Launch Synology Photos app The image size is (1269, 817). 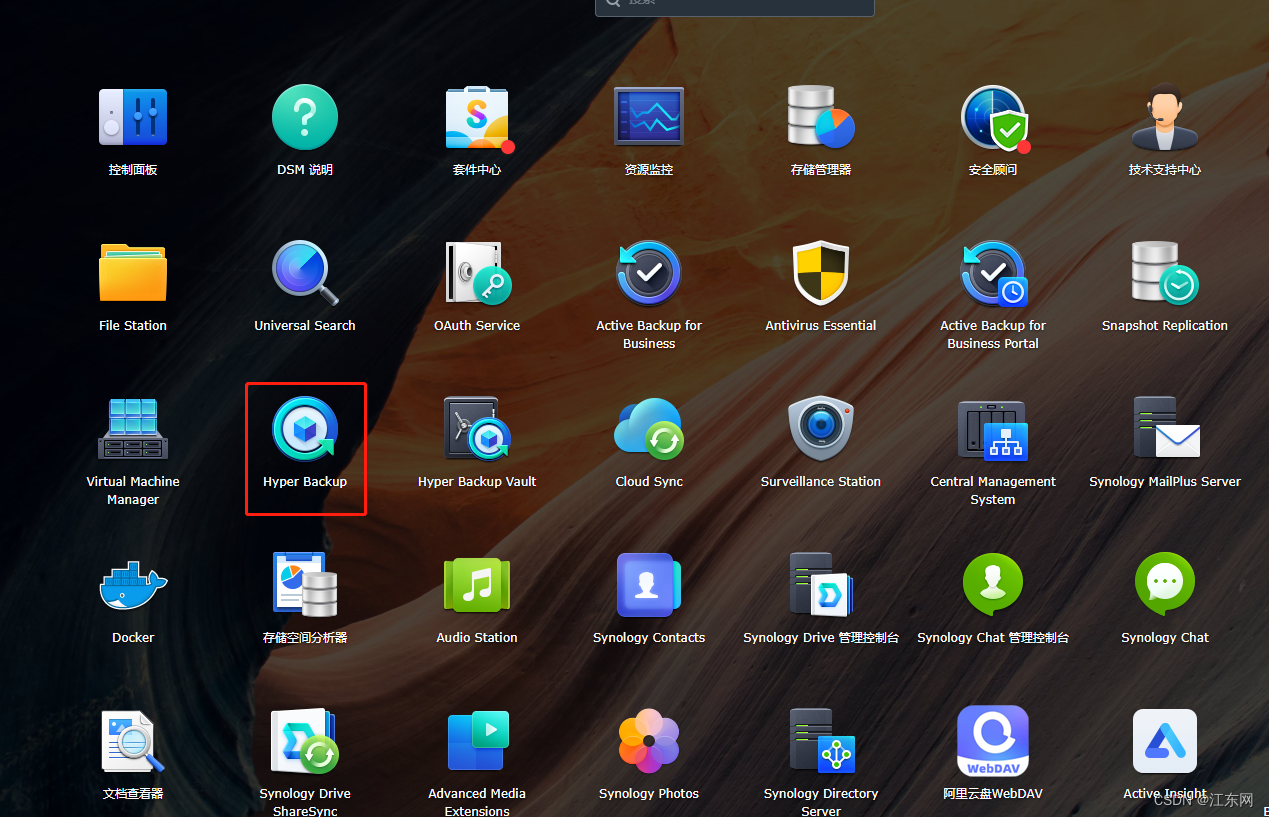649,741
